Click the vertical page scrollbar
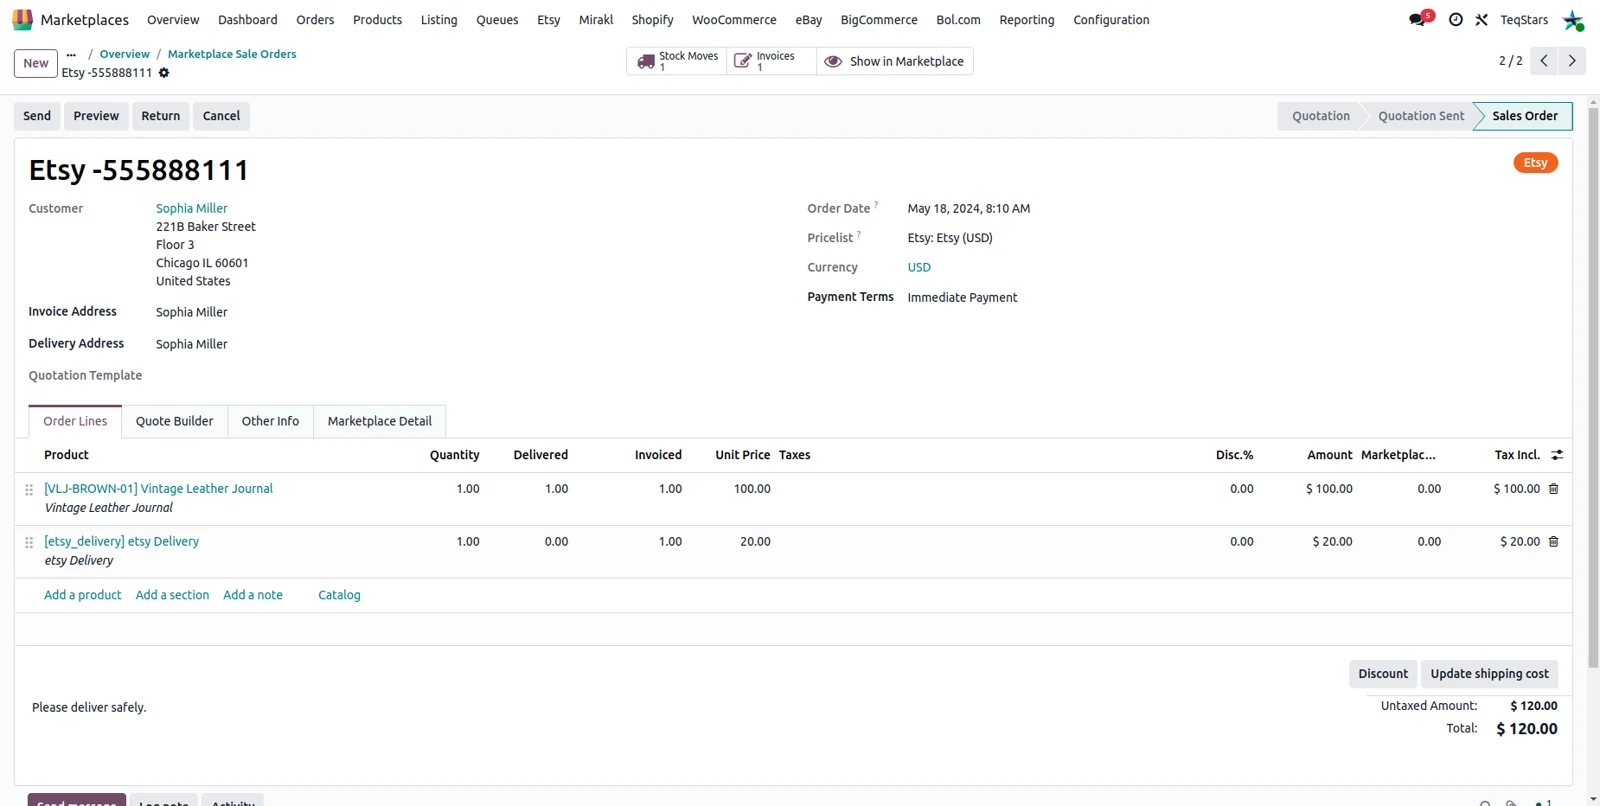 coord(1593,387)
